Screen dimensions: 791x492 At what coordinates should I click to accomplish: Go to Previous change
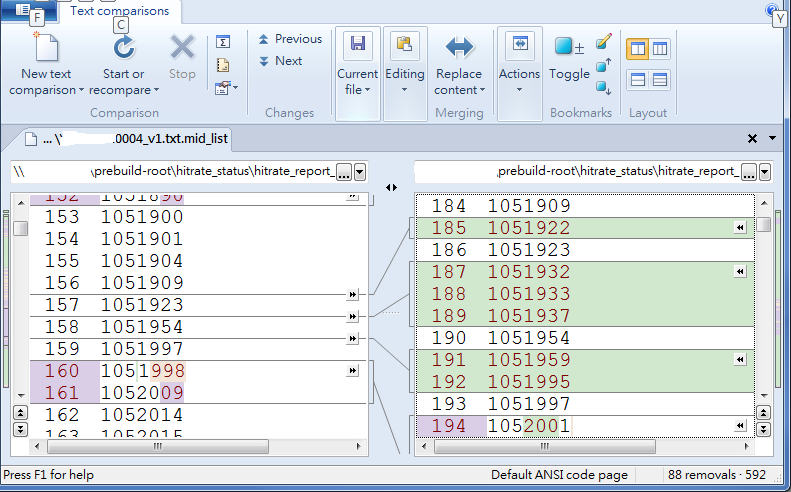[290, 39]
